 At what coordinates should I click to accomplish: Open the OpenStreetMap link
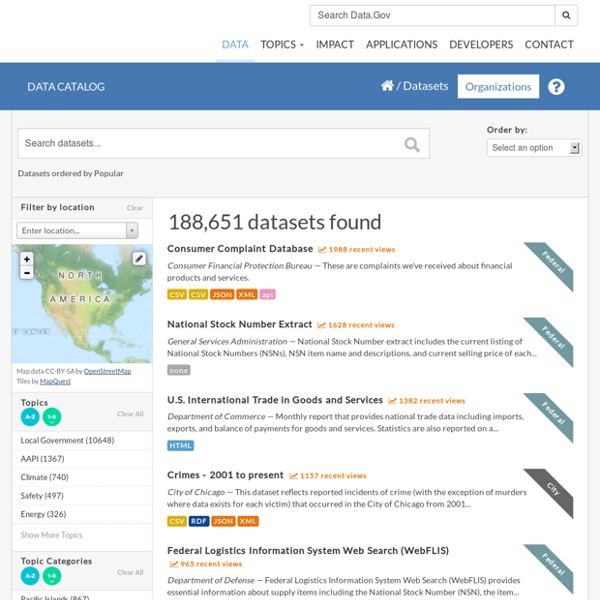click(x=107, y=372)
